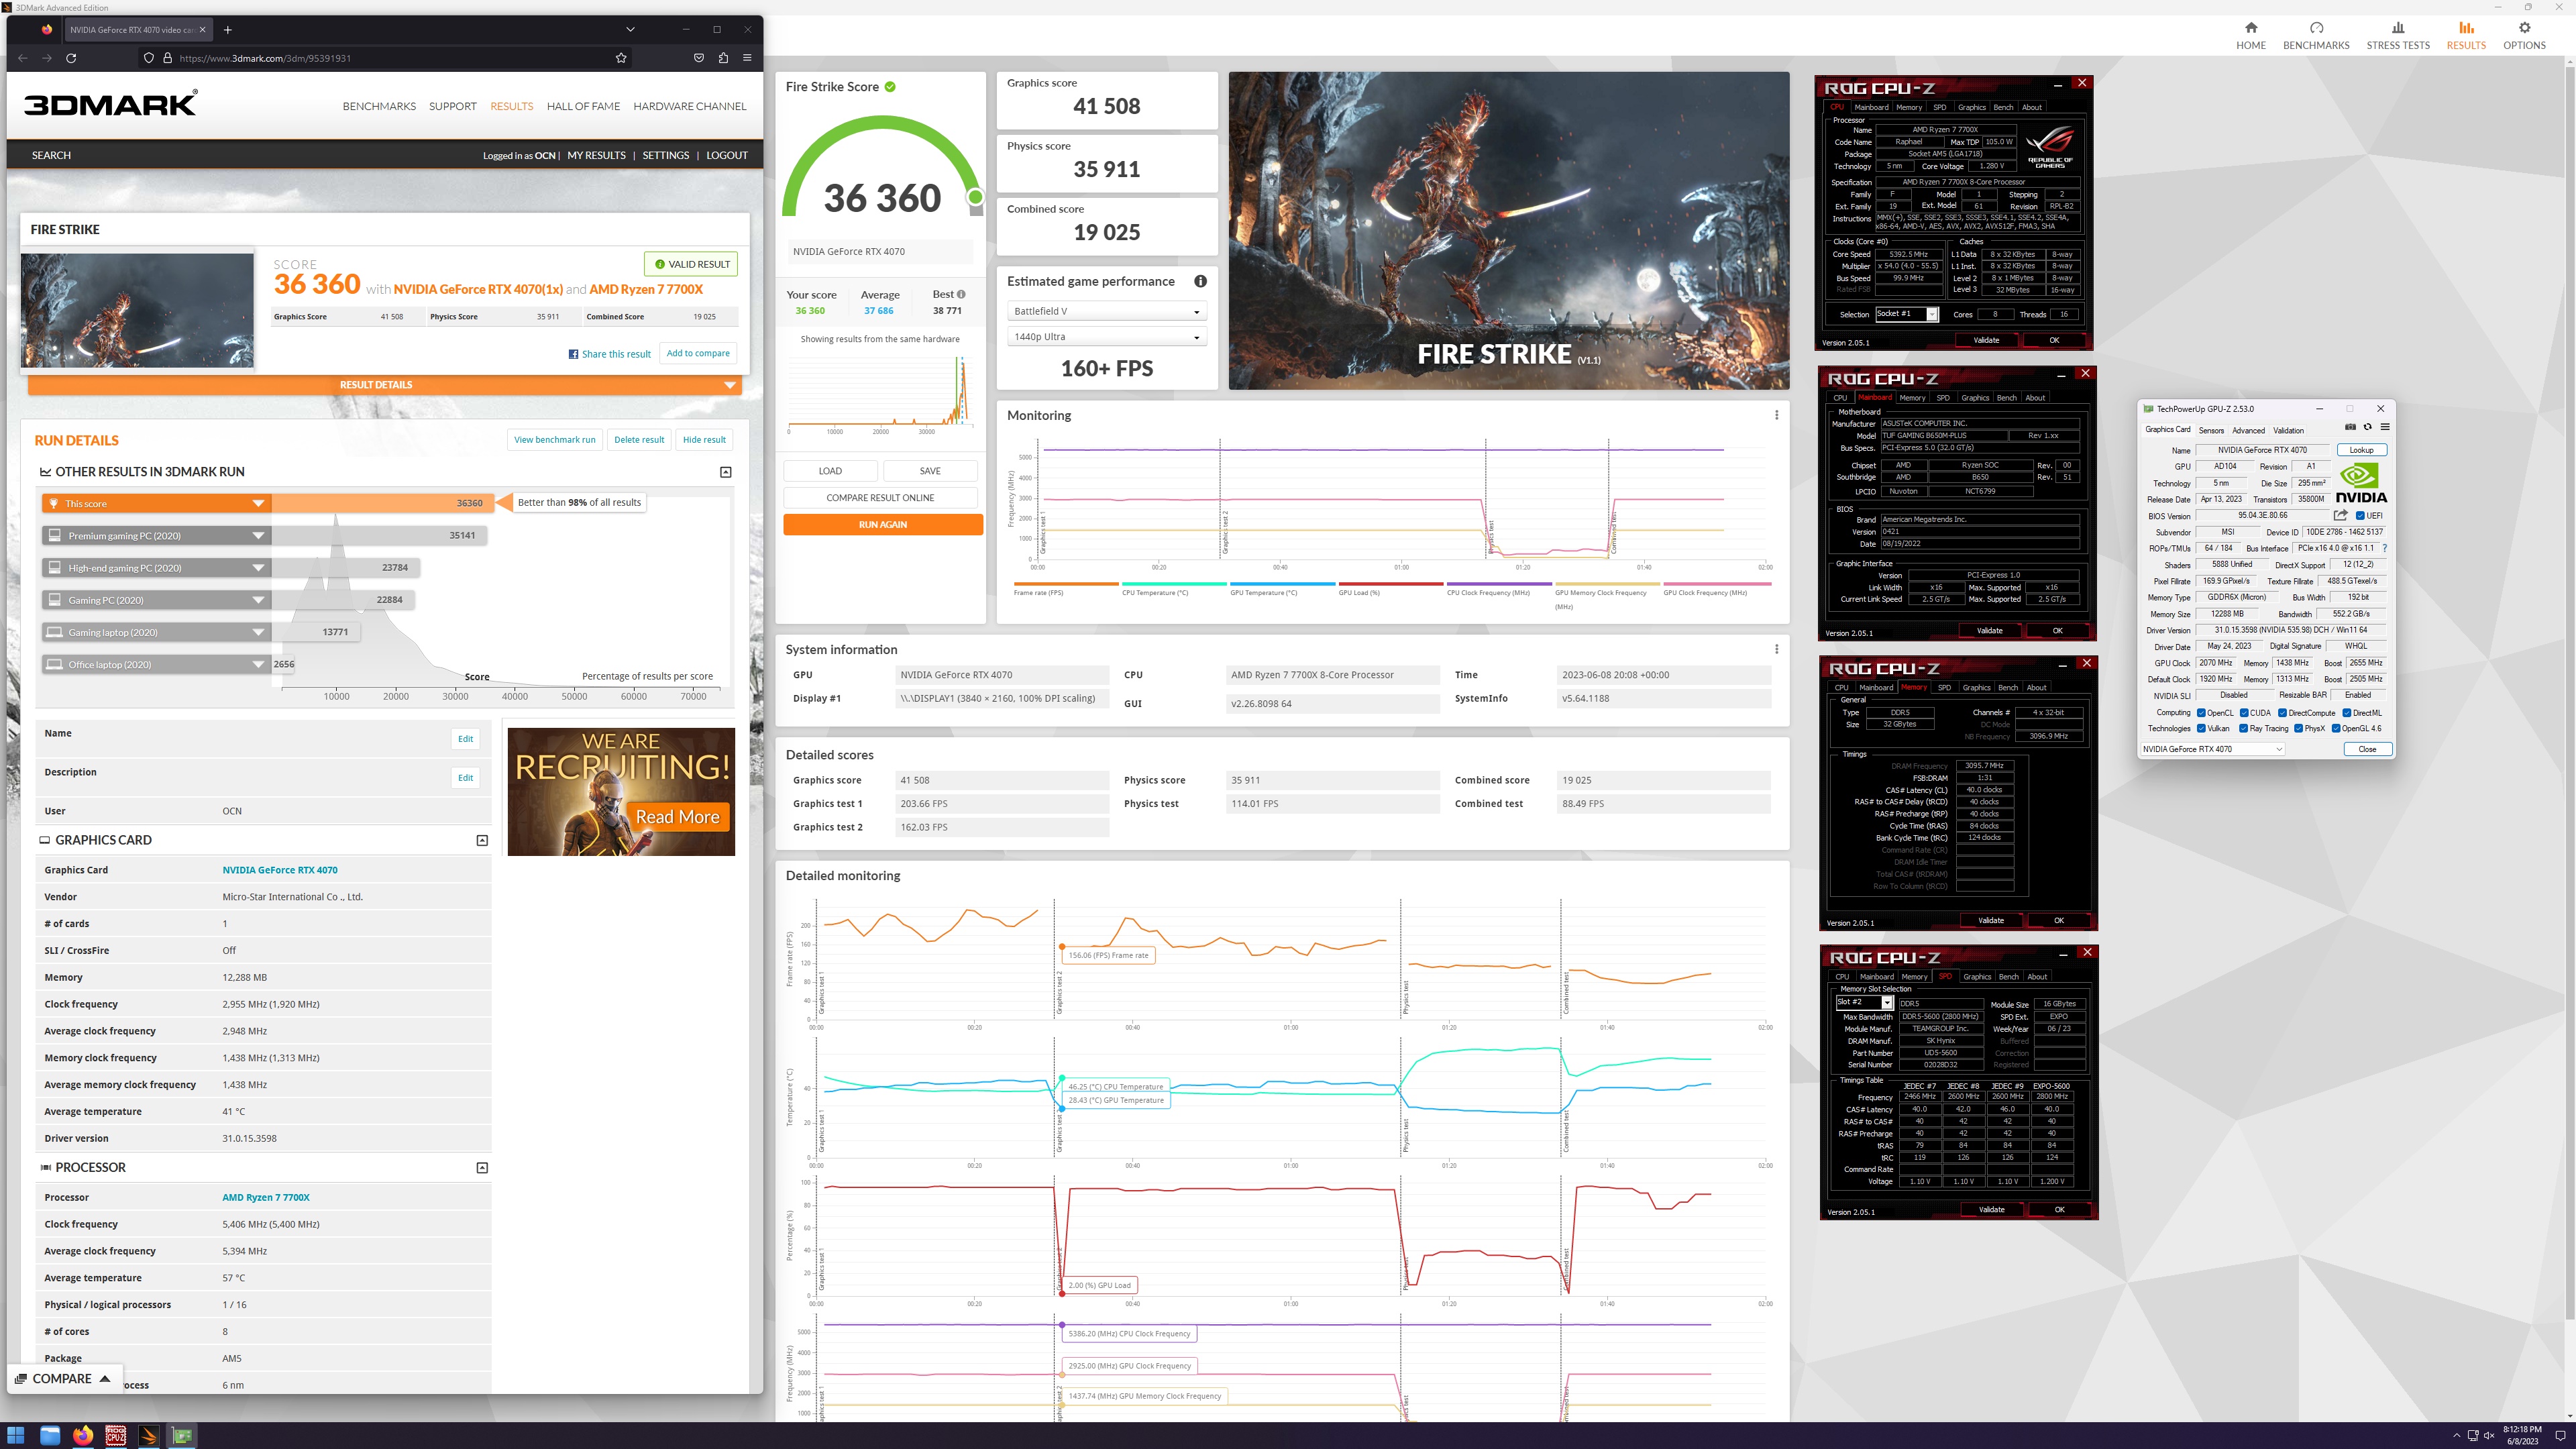Switch to the Validation tab in GPU-Z
This screenshot has width=2576, height=1449.
tap(2288, 430)
